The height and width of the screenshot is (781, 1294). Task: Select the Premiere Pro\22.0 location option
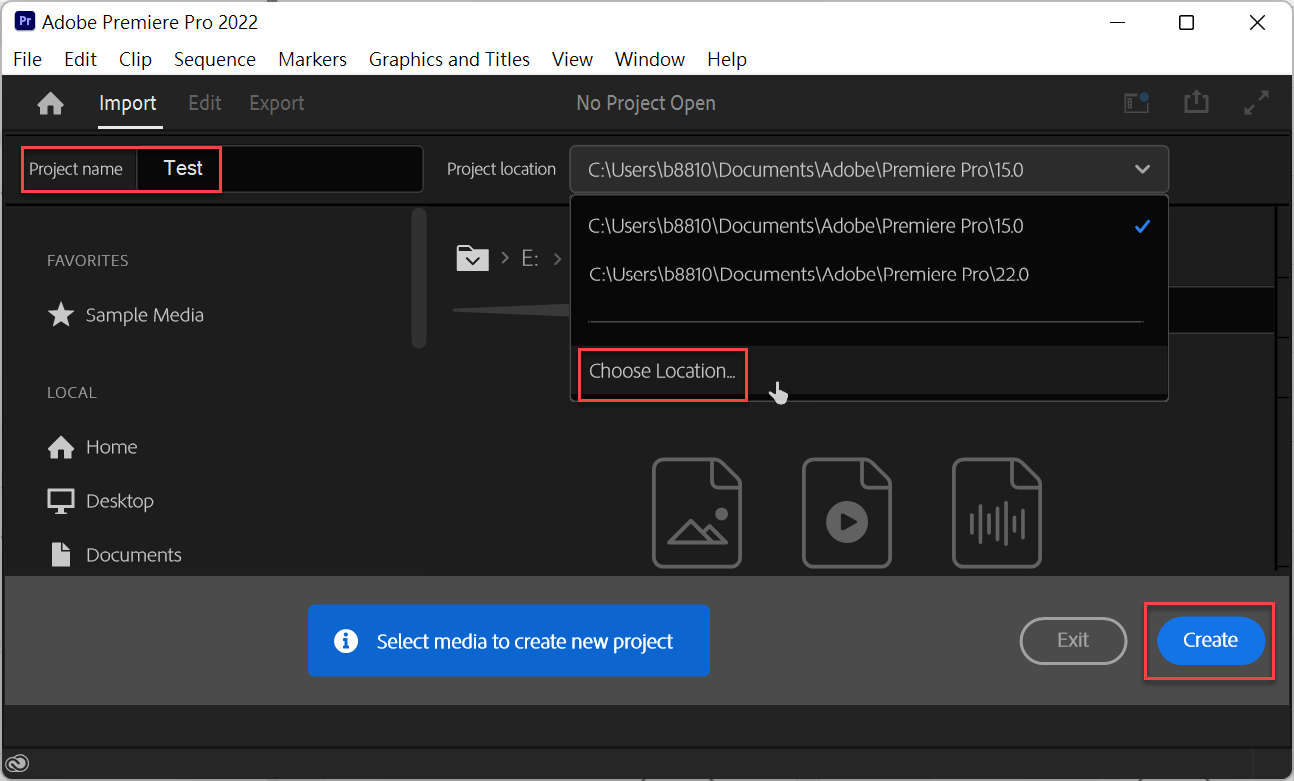pos(869,274)
